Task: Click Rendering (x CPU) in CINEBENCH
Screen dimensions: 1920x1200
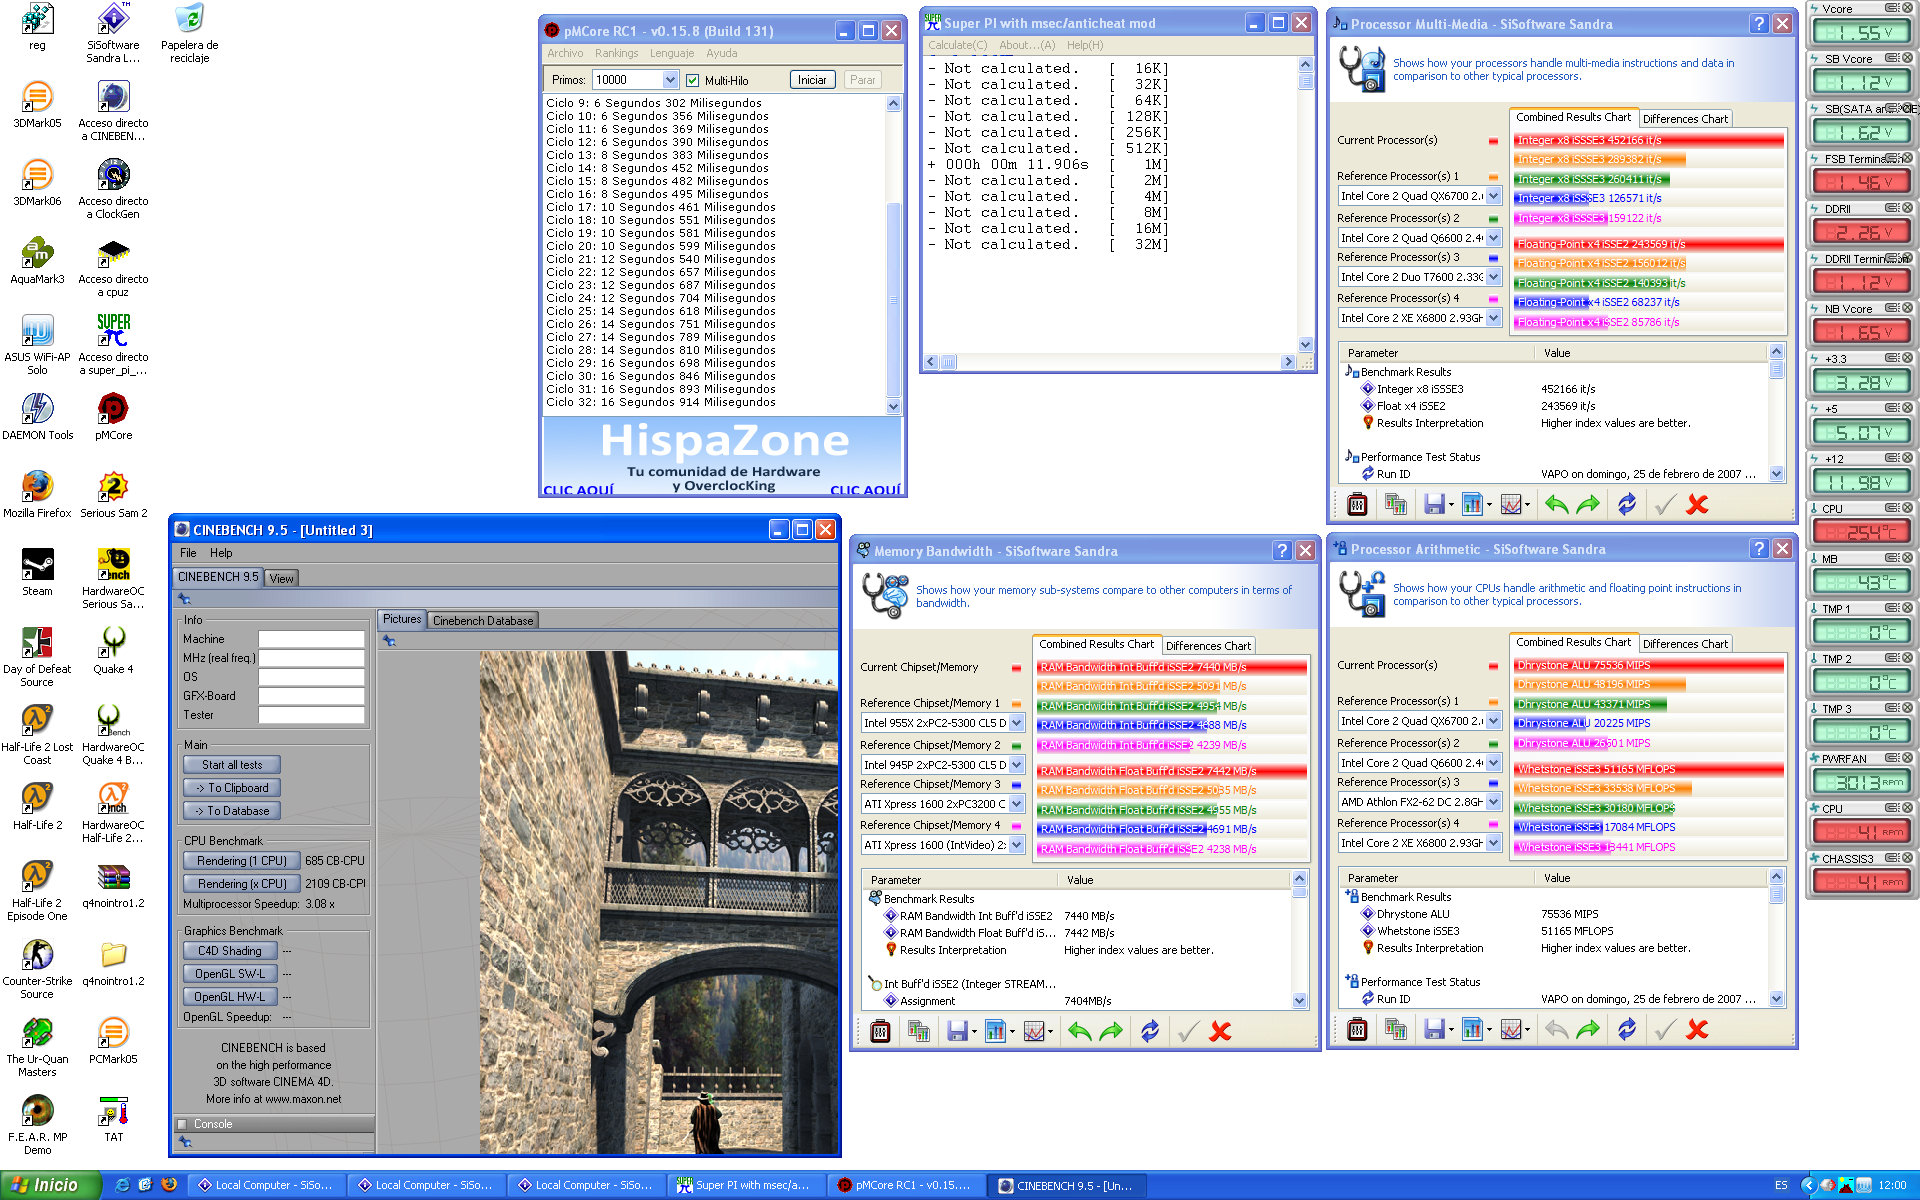Action: click(242, 884)
